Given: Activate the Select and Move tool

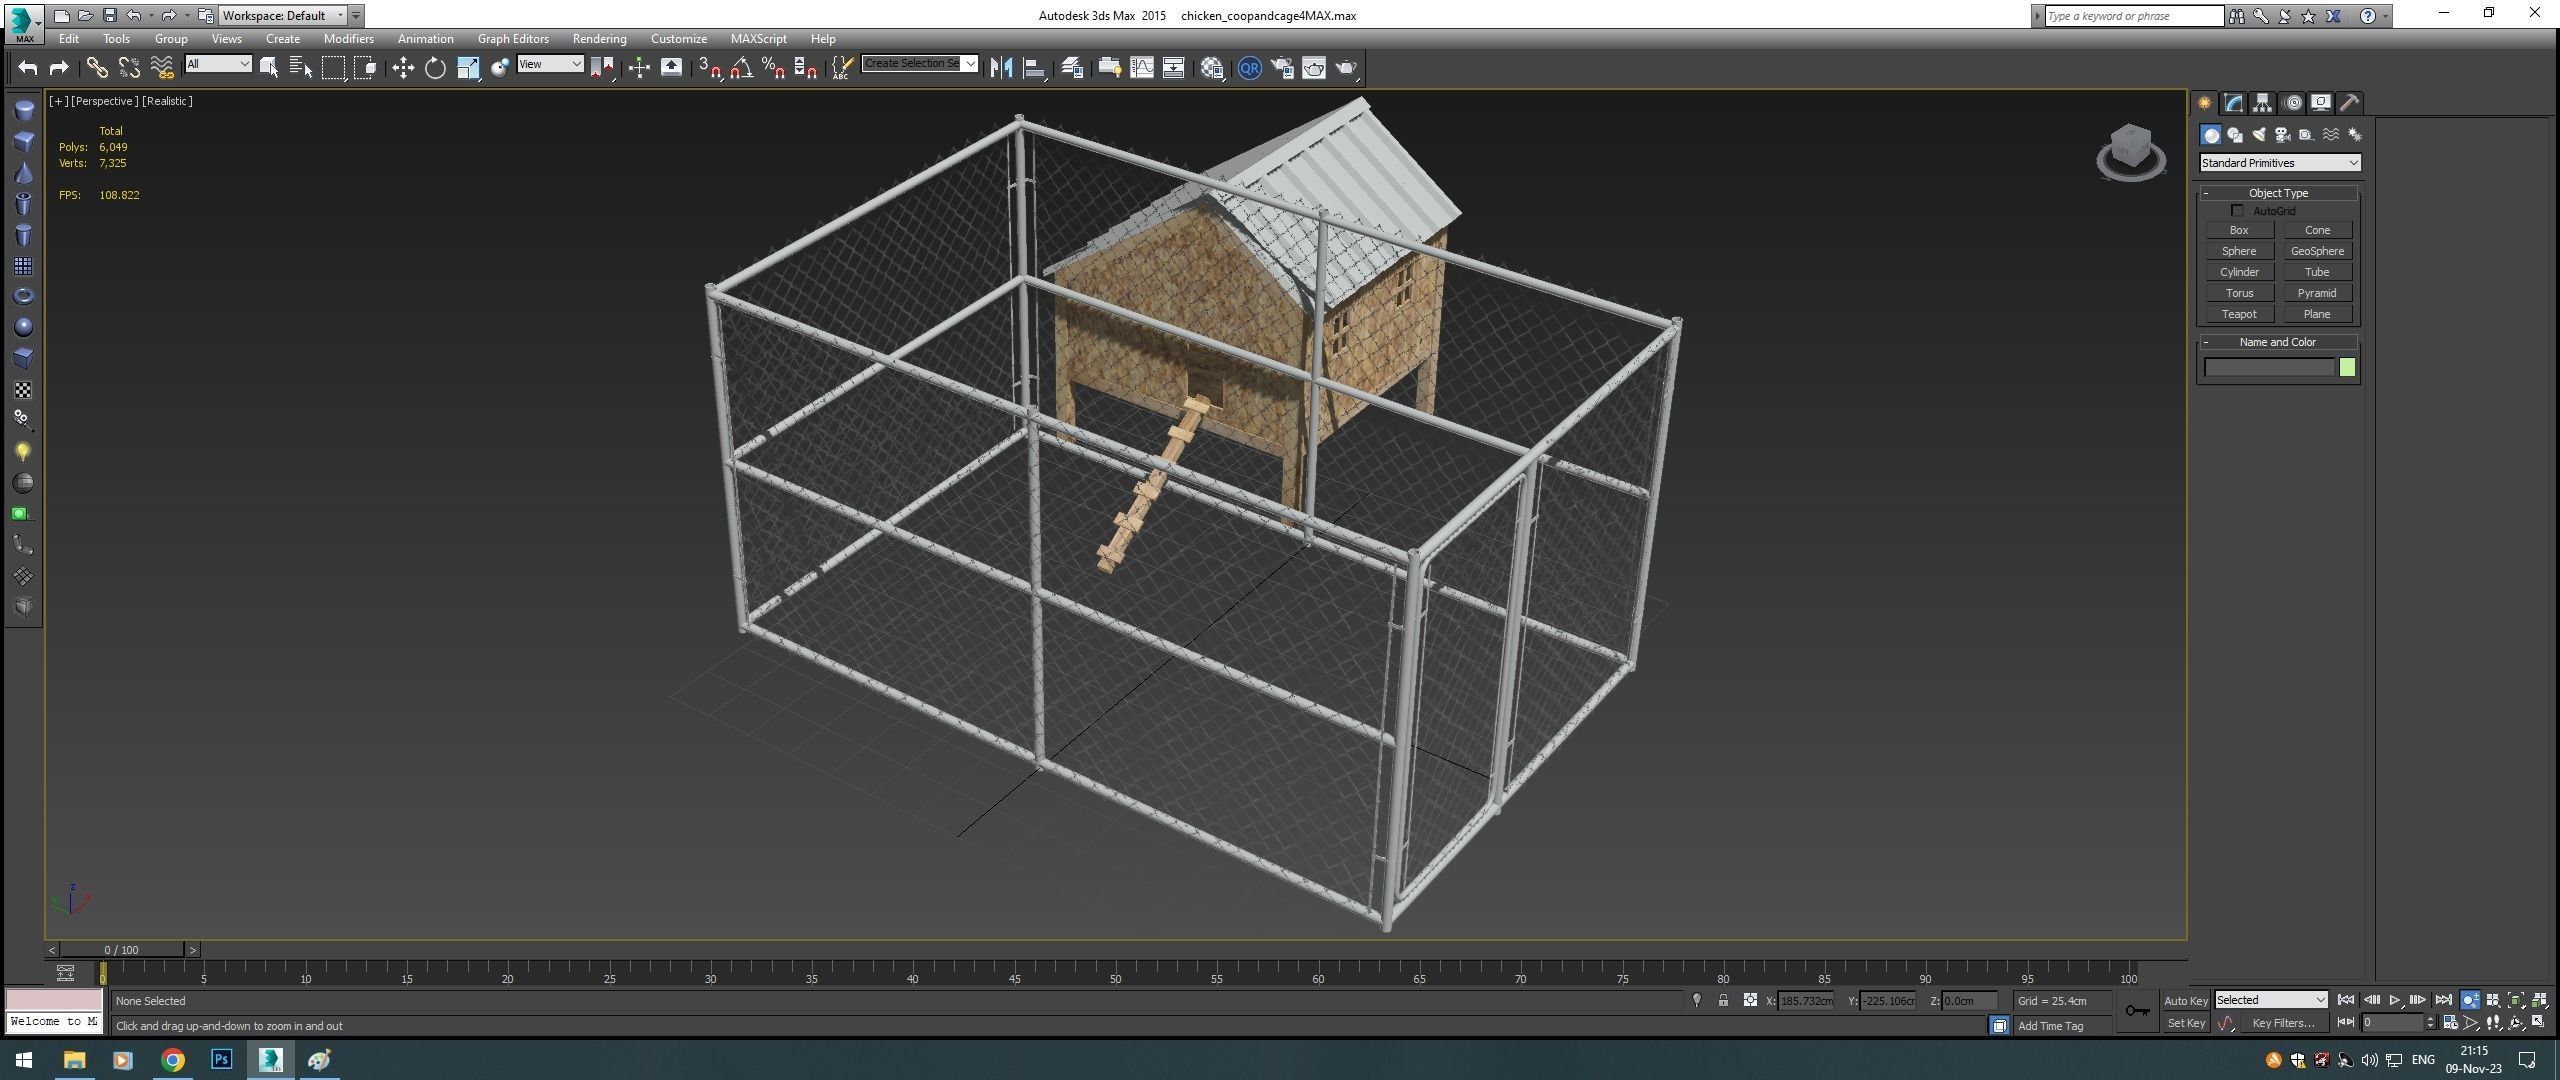Looking at the screenshot, I should tap(403, 67).
